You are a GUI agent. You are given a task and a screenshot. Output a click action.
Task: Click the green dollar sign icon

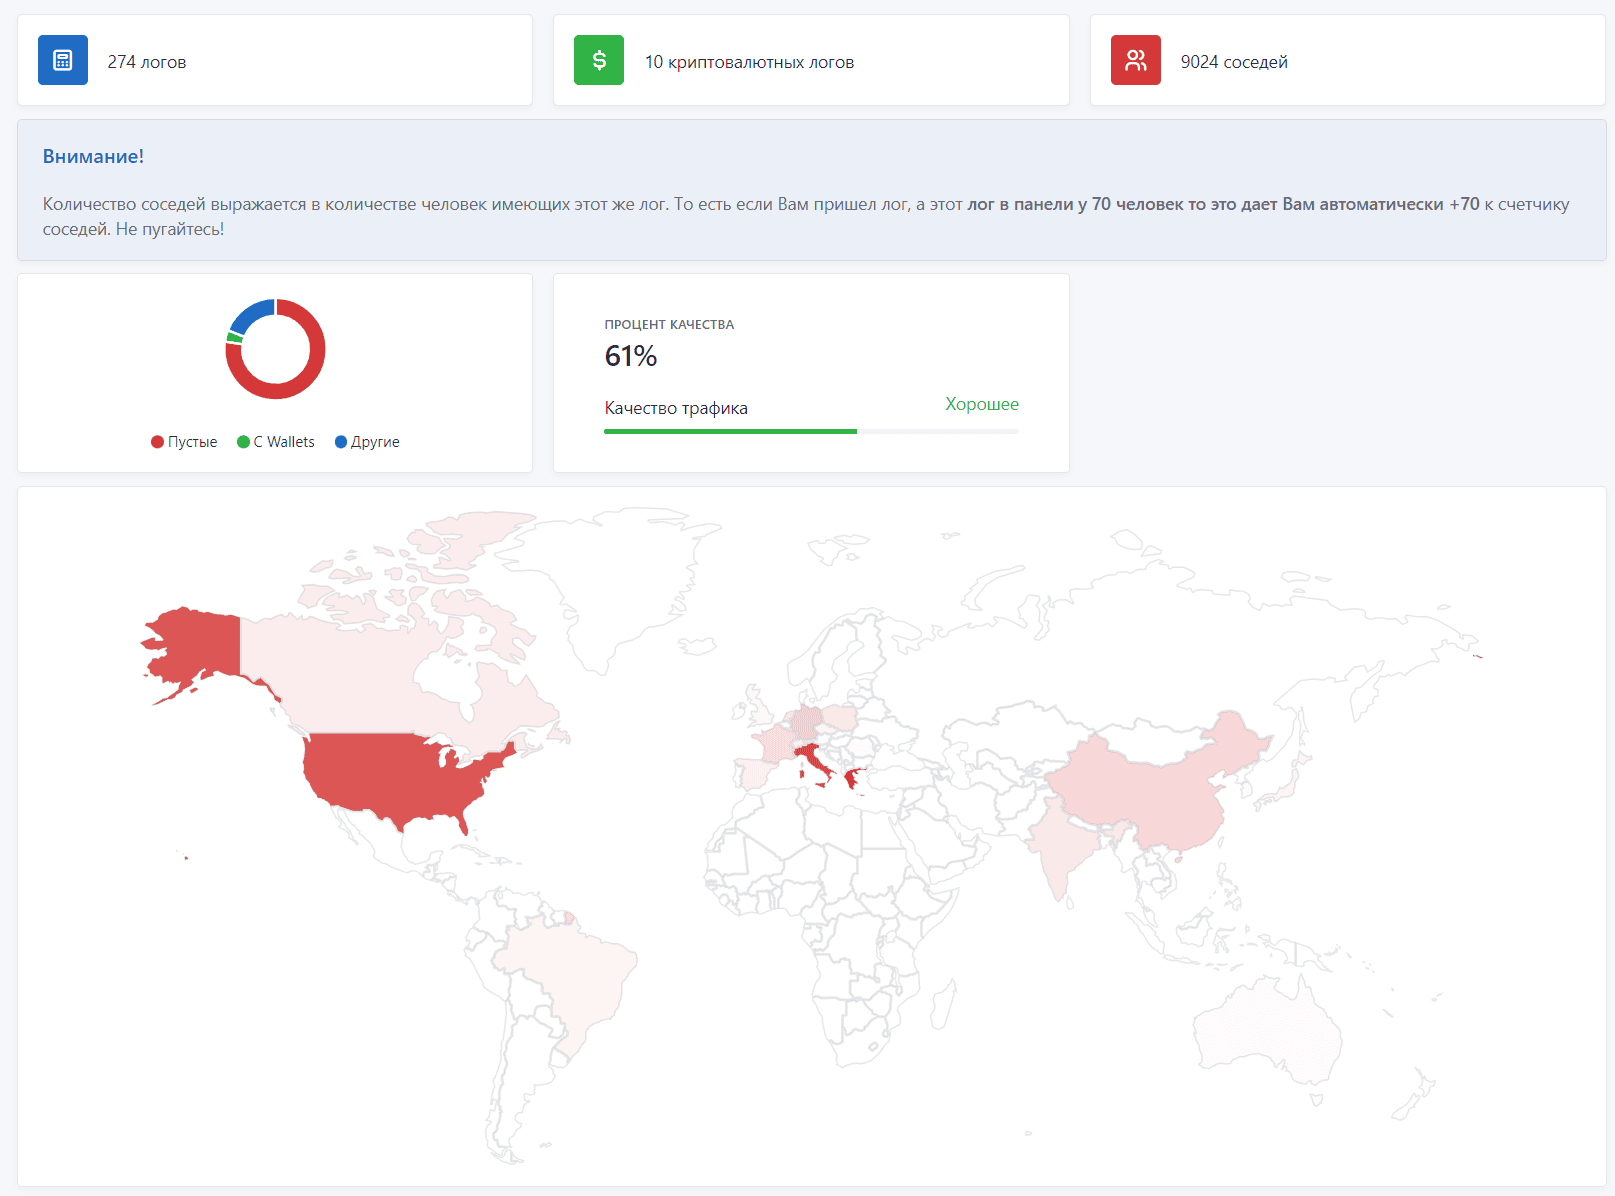[599, 60]
